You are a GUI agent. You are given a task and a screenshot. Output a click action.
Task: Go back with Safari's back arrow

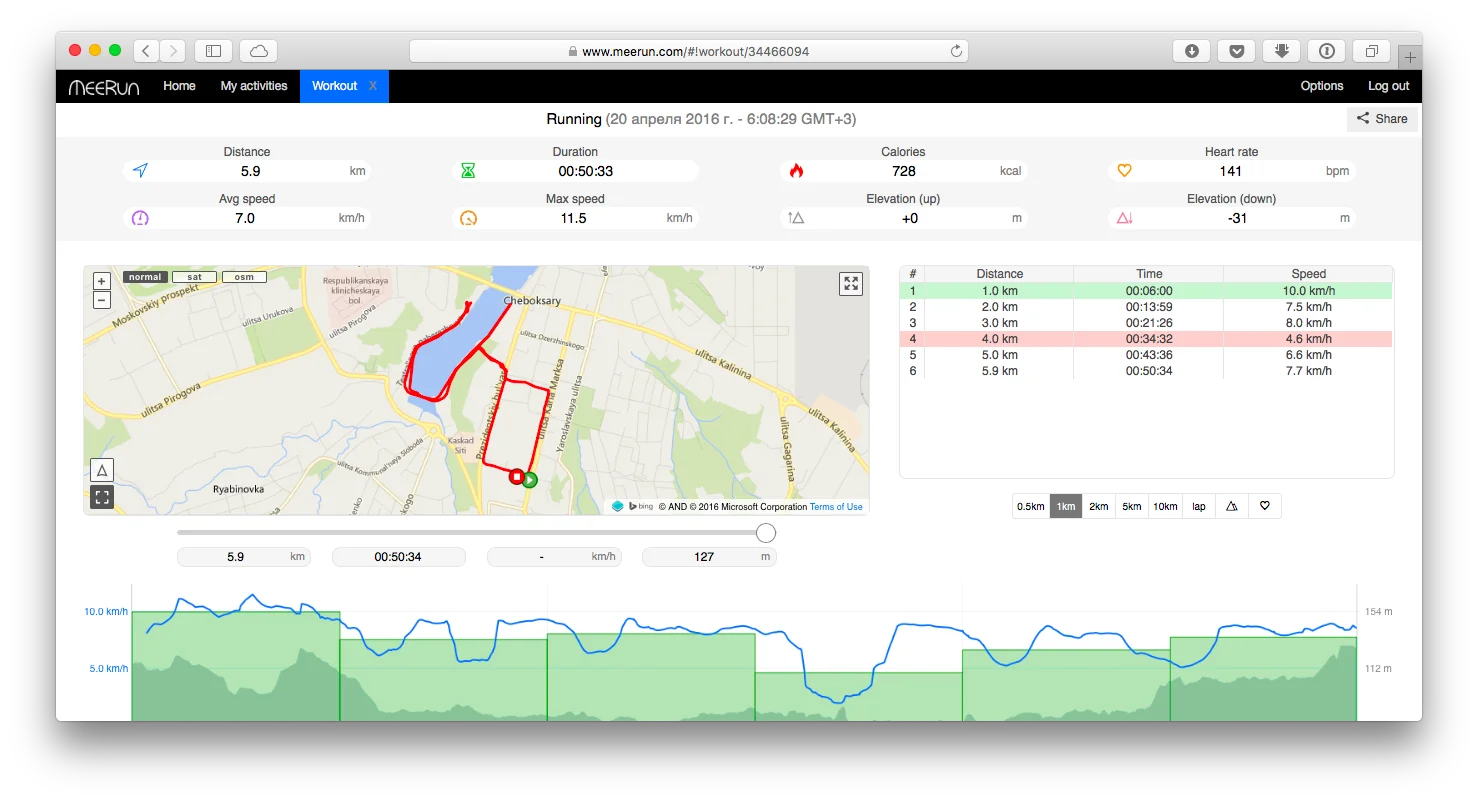[146, 51]
